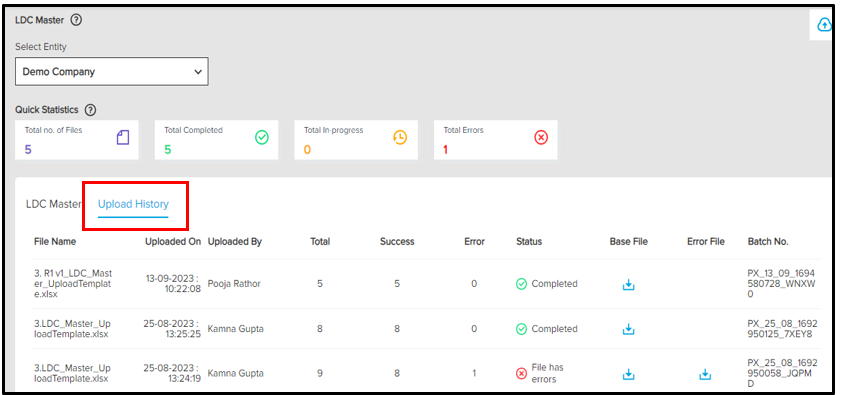Click Completed status icon in Pooja Rathor row
Screen dimensions: 841x395
tap(521, 284)
